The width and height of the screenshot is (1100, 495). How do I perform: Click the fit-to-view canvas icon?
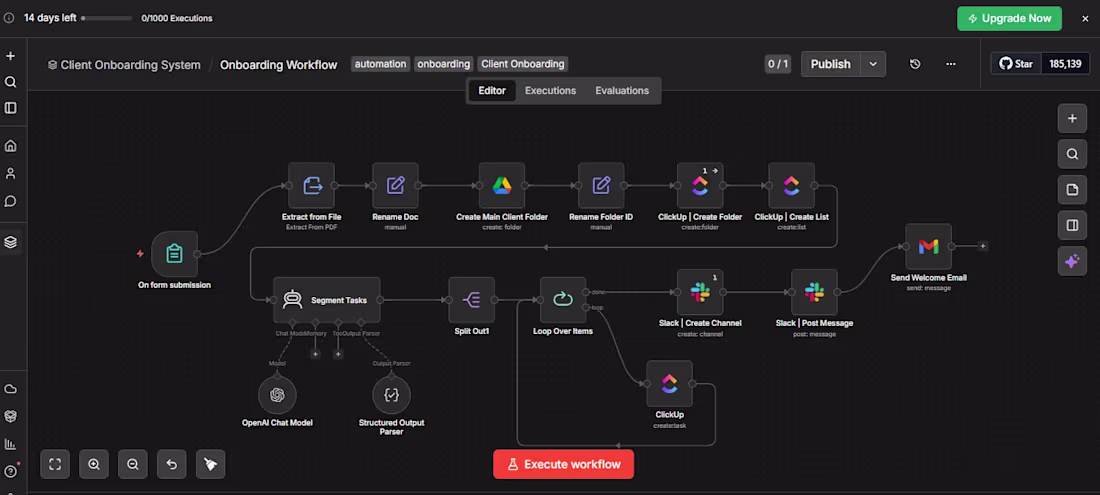coord(55,464)
